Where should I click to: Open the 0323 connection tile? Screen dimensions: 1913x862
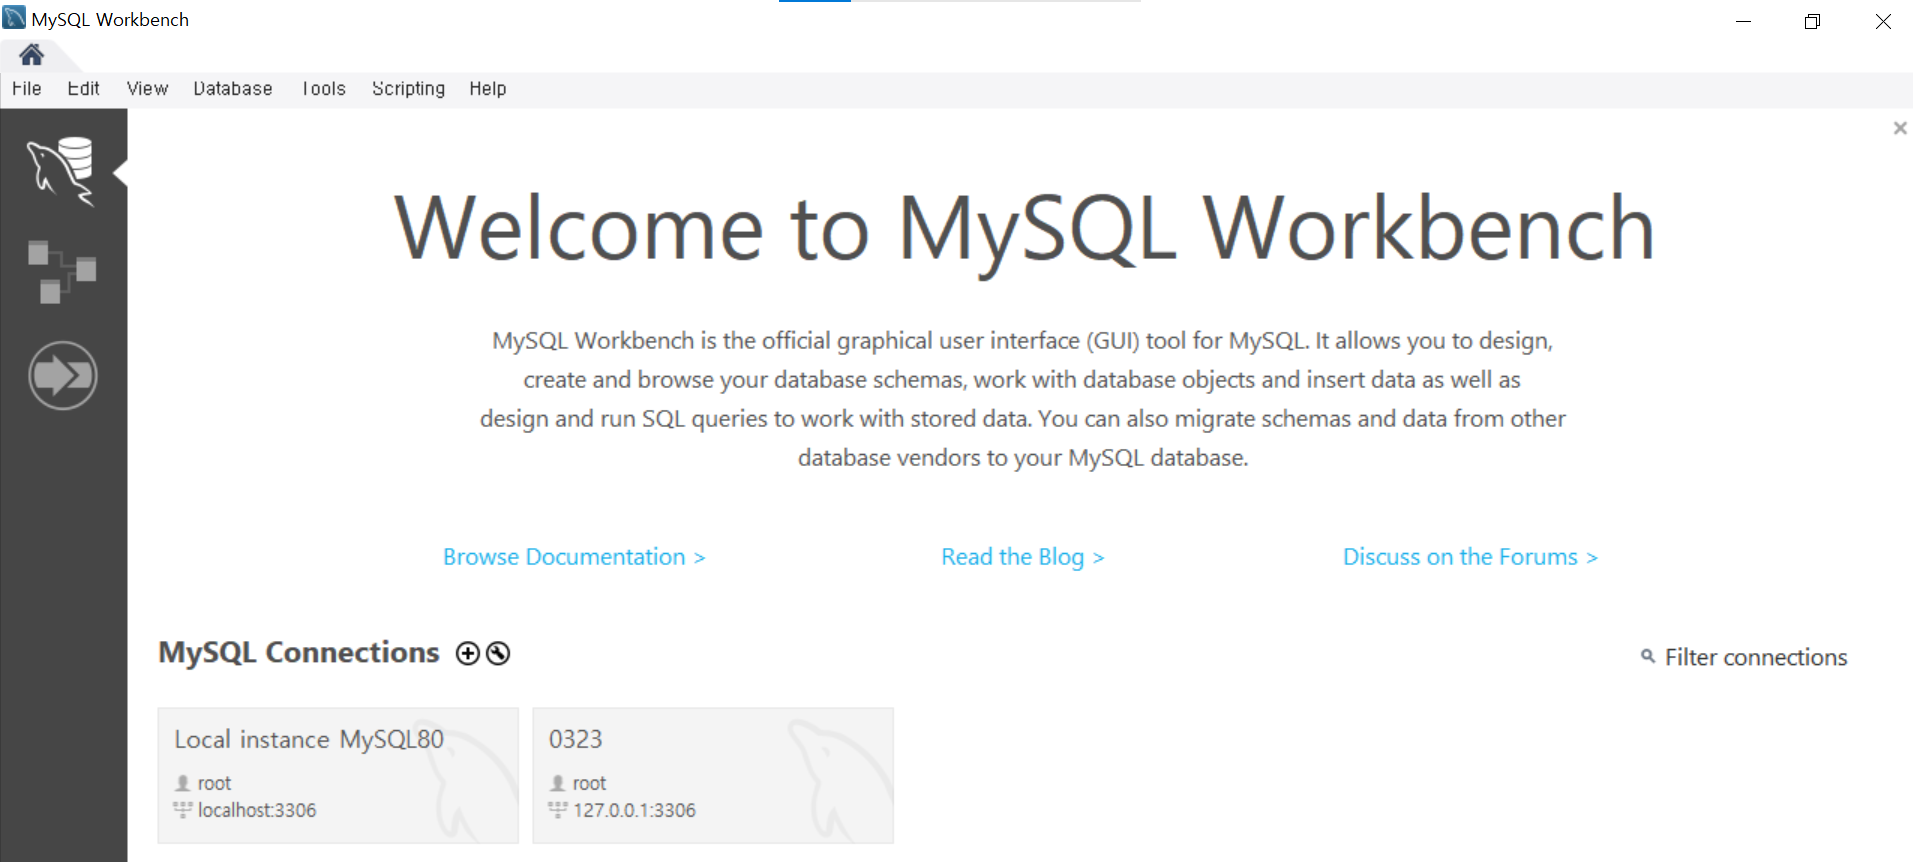tap(713, 775)
